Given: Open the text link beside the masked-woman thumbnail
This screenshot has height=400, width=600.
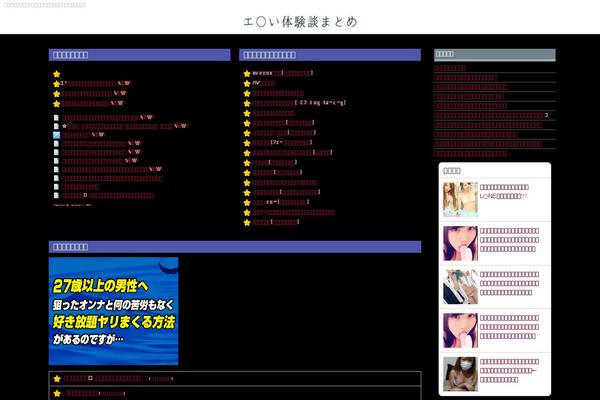Looking at the screenshot, I should (509, 371).
